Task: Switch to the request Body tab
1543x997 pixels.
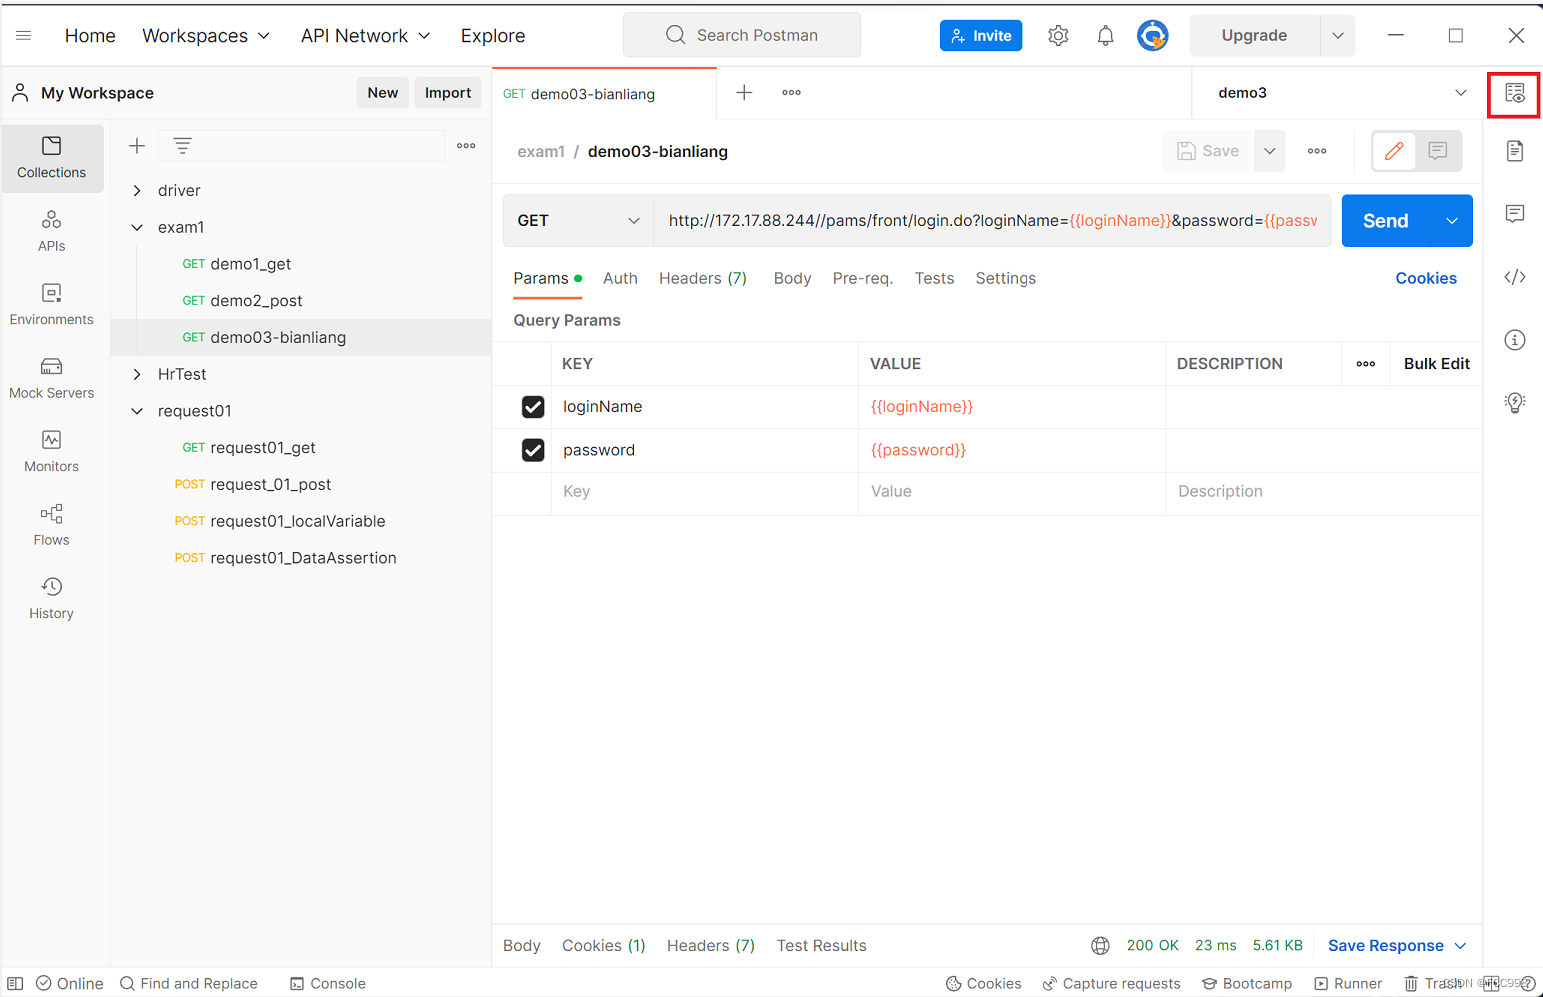Action: [x=792, y=279]
